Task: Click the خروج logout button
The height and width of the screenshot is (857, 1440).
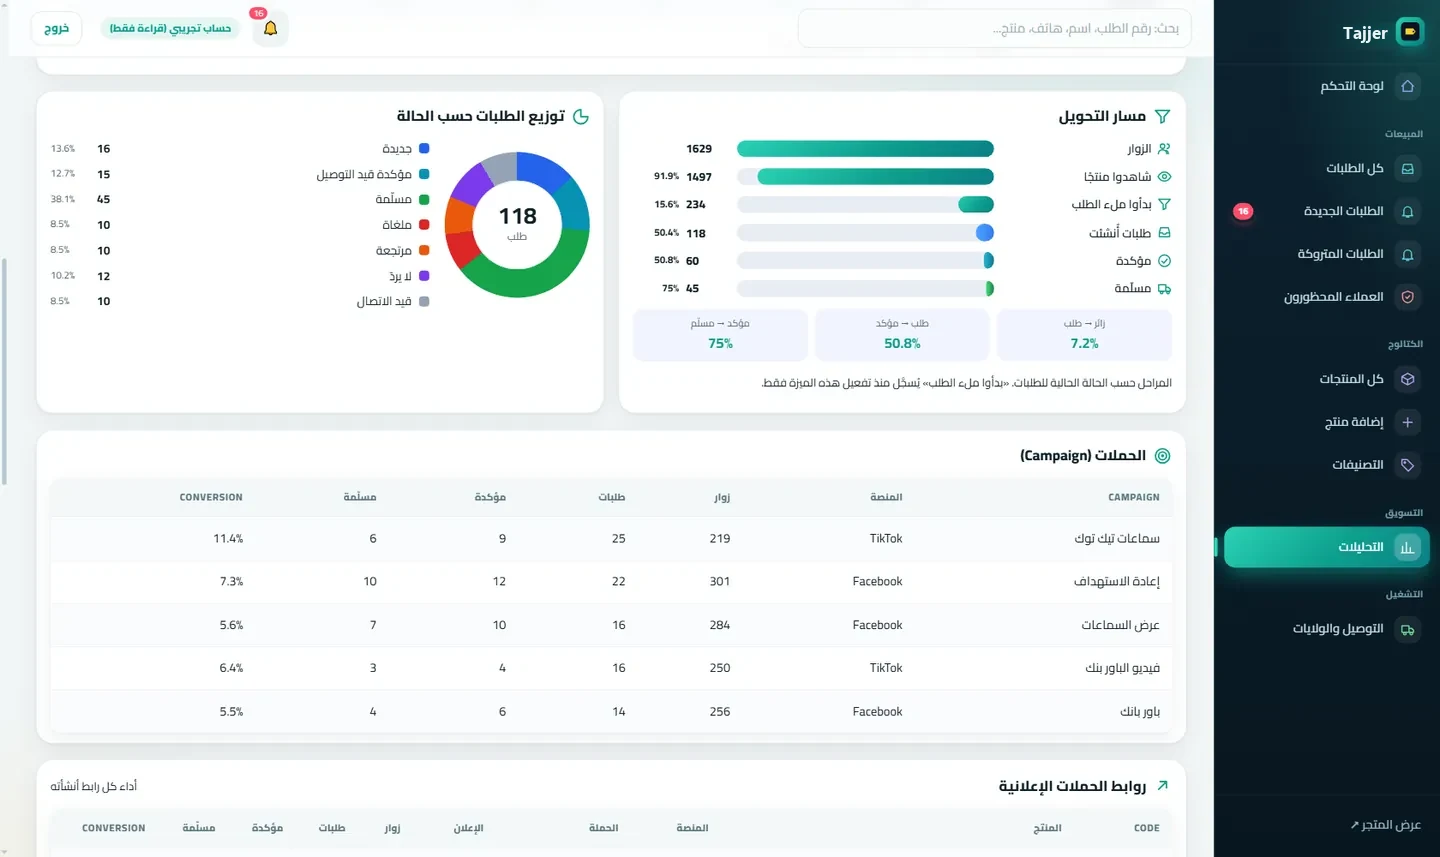Action: click(57, 28)
